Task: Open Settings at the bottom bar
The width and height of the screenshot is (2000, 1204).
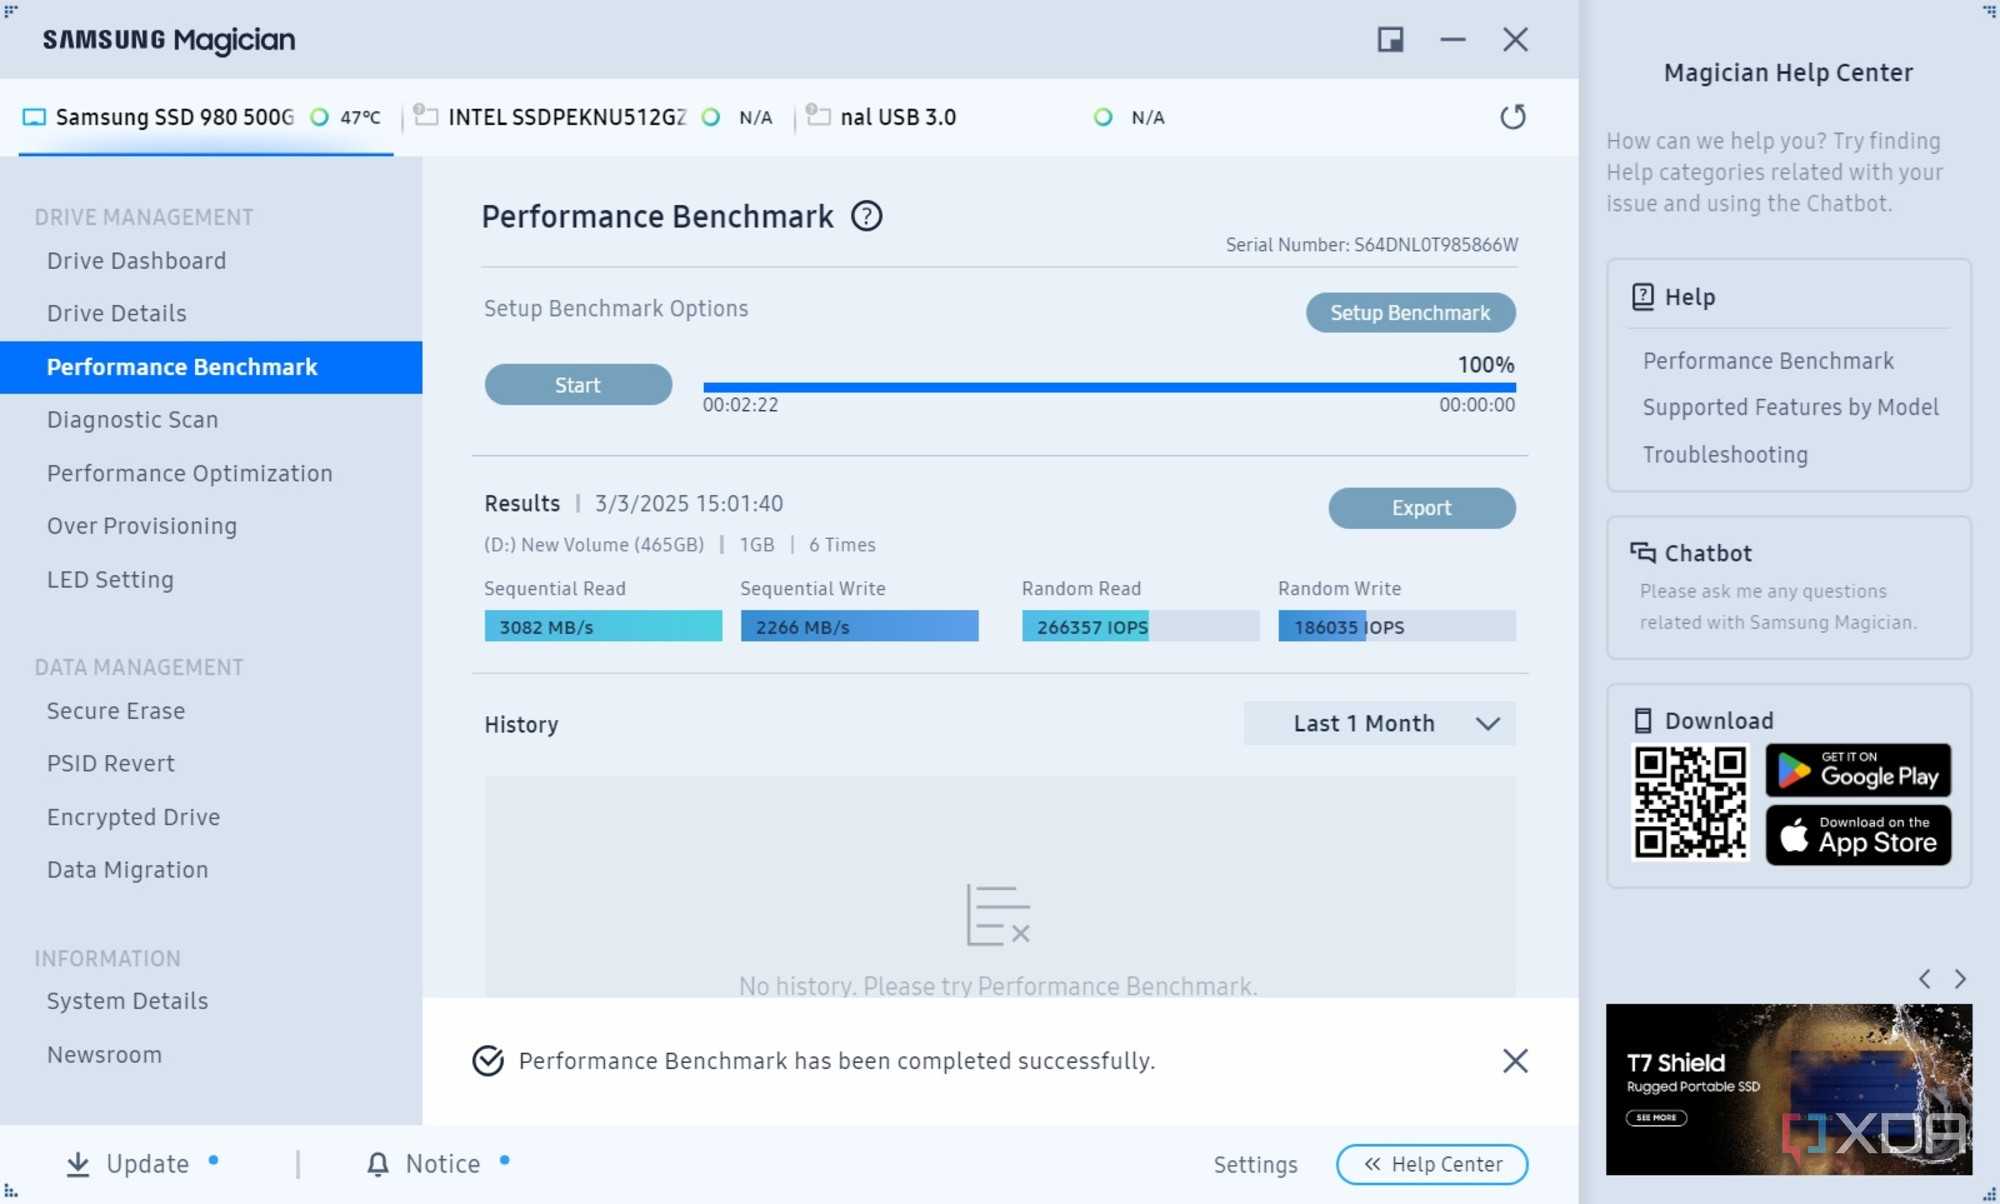Action: coord(1255,1165)
